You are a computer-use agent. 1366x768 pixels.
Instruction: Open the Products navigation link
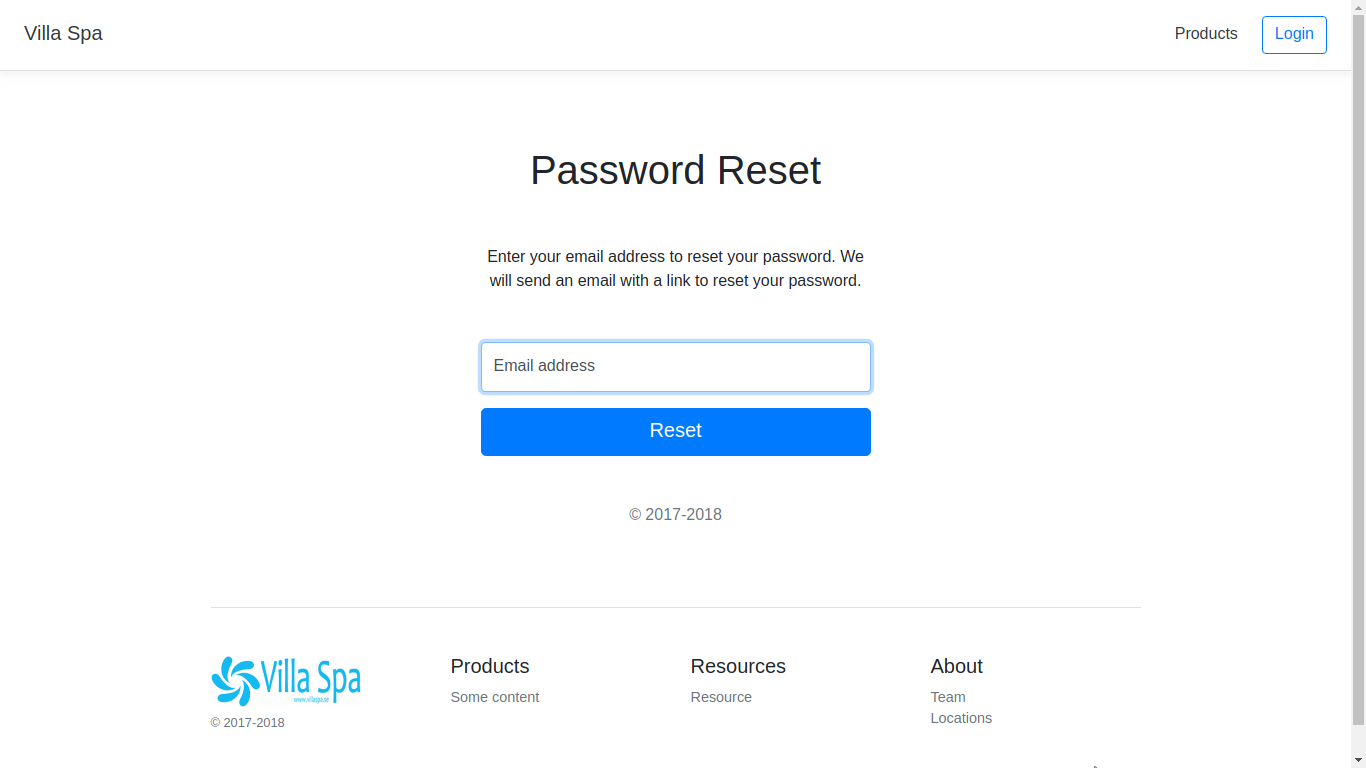pos(1205,34)
